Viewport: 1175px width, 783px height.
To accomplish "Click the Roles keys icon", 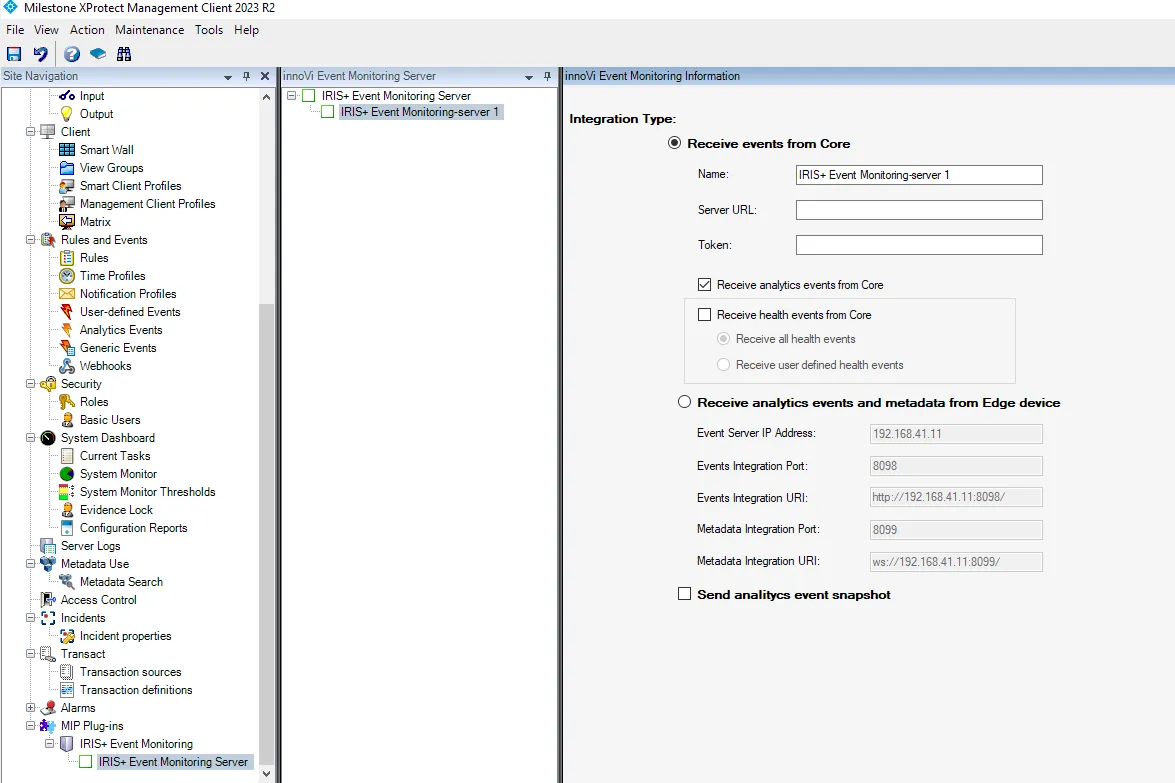I will tap(67, 402).
